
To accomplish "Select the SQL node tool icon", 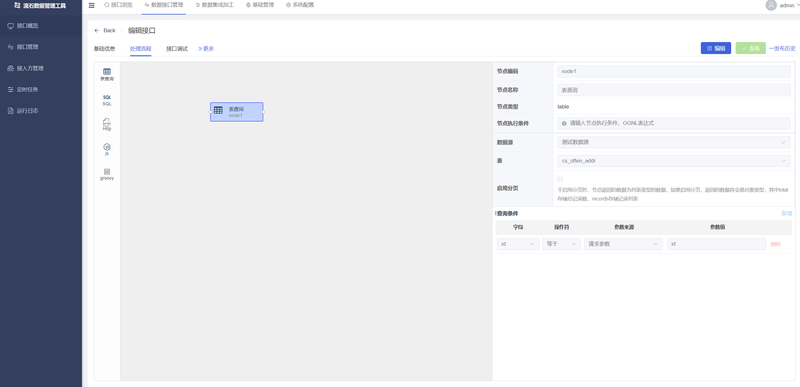I will point(107,100).
